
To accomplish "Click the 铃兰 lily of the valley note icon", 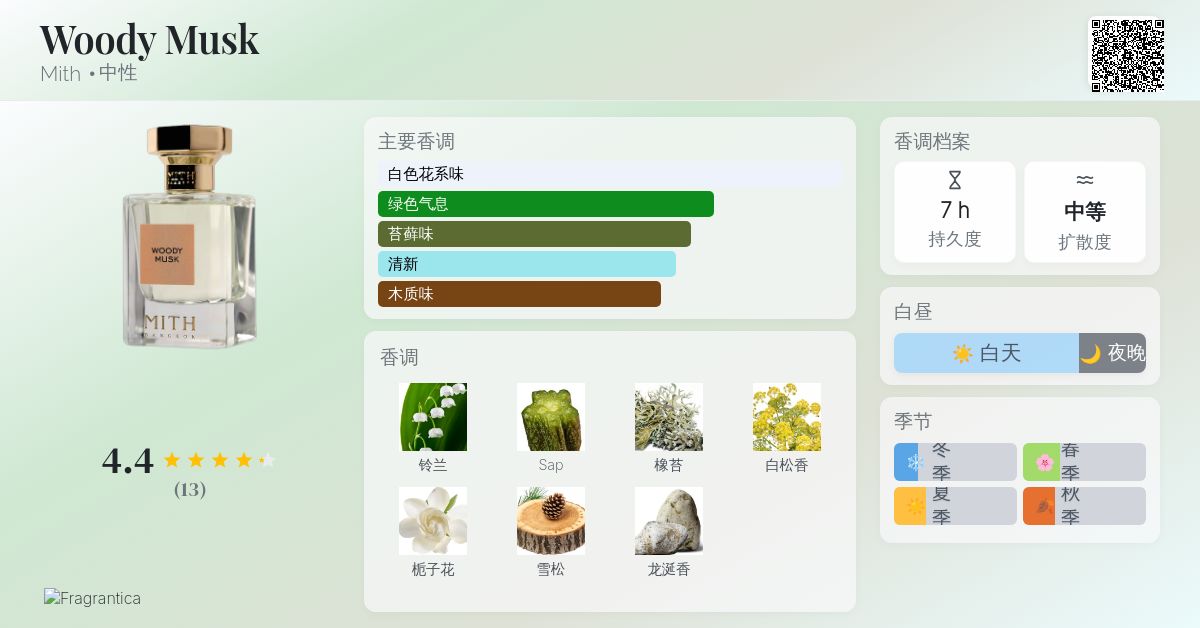I will pyautogui.click(x=433, y=417).
